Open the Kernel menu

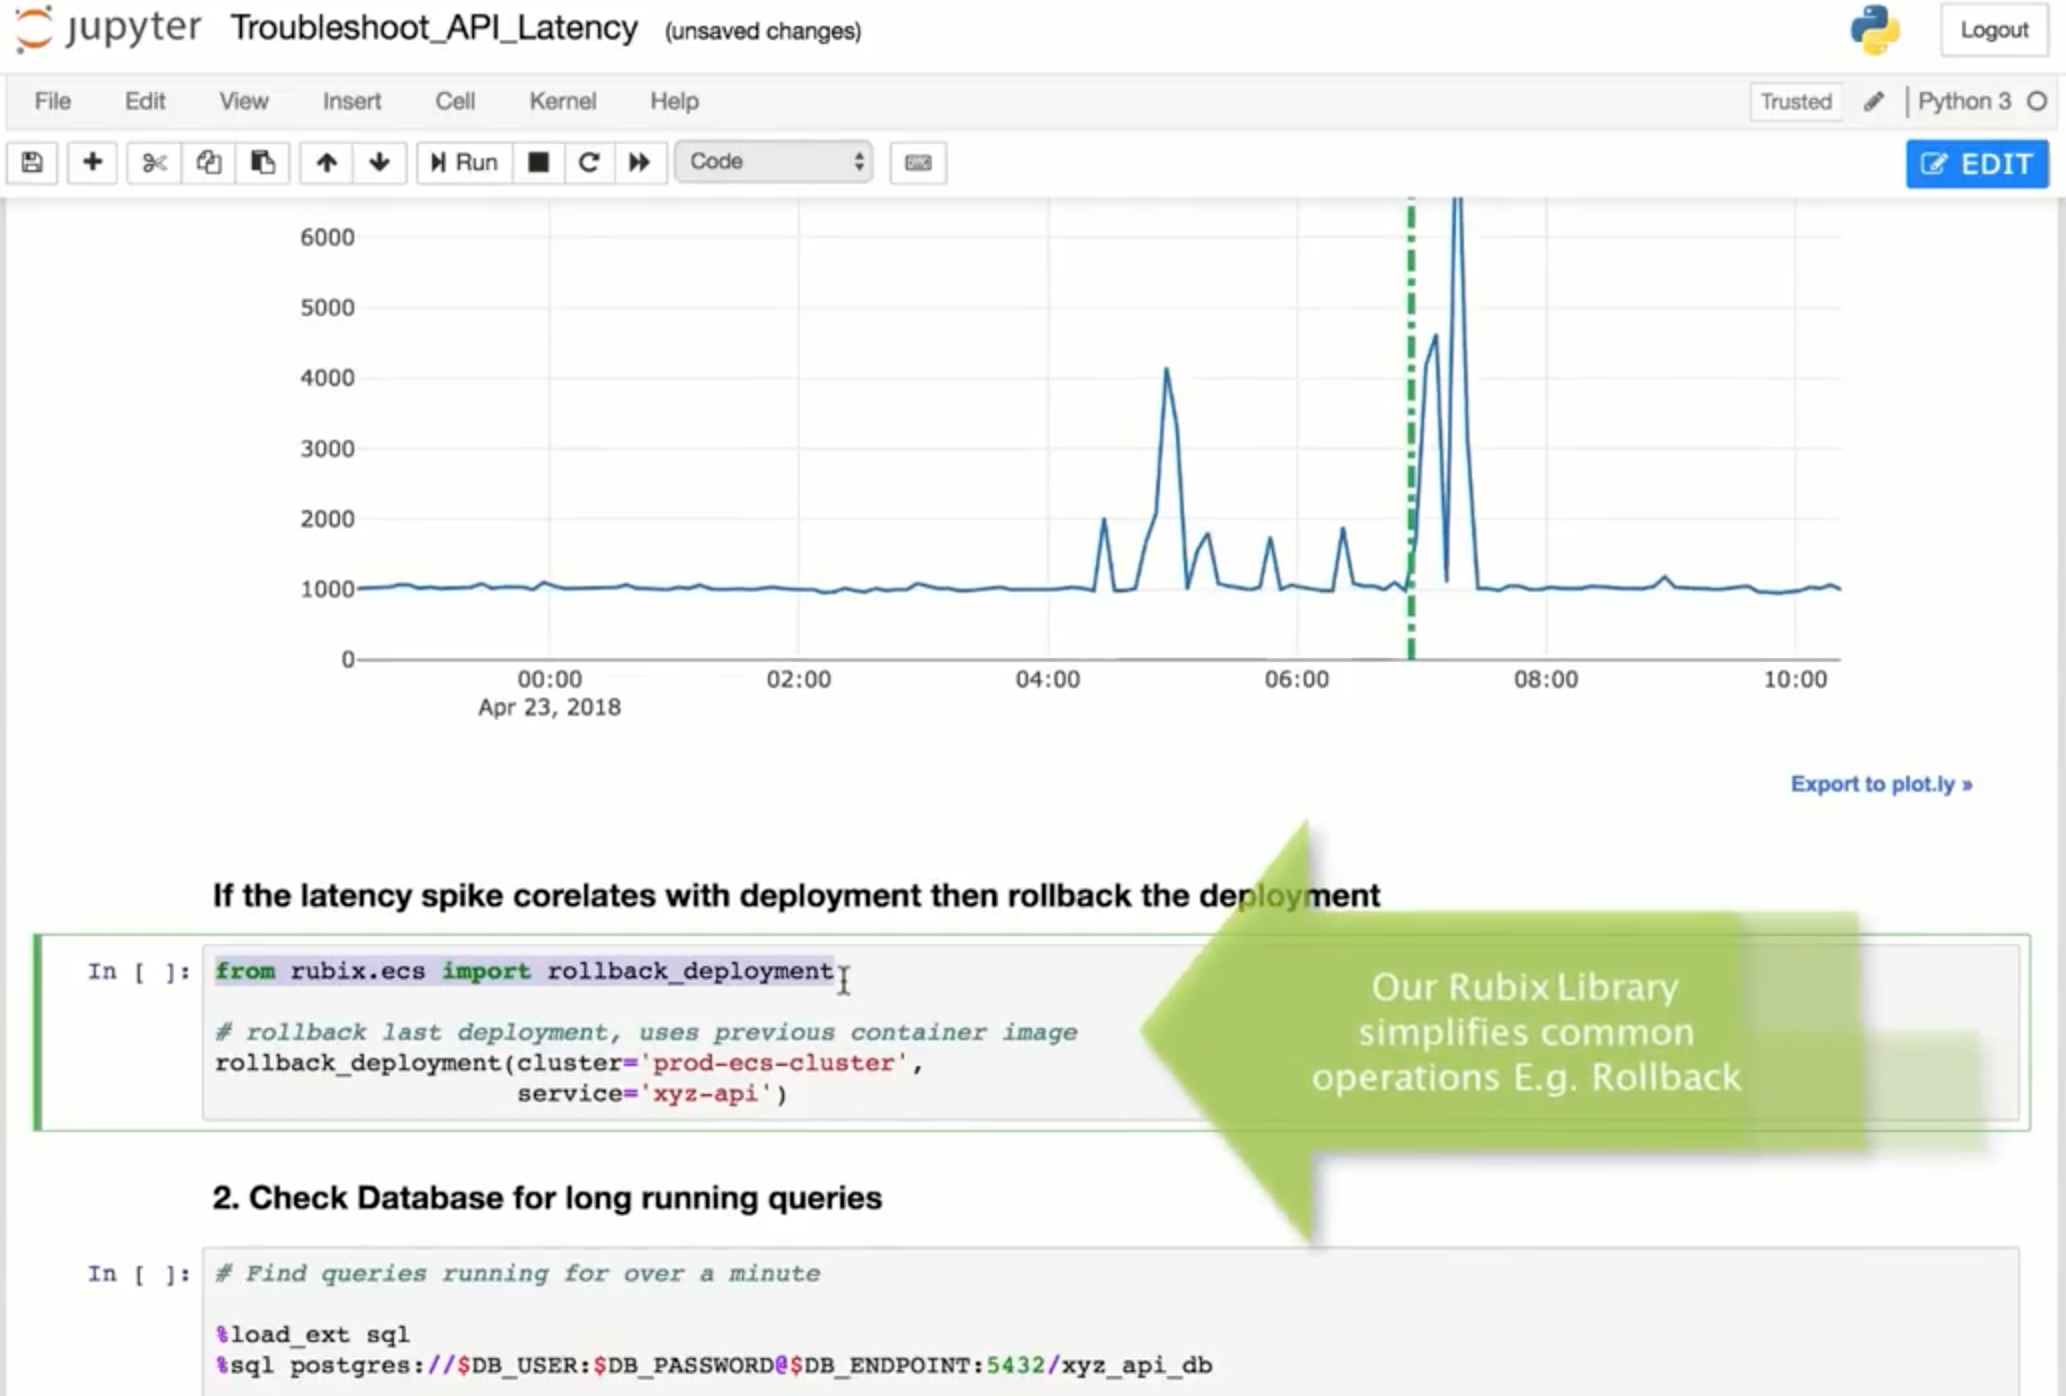[562, 101]
